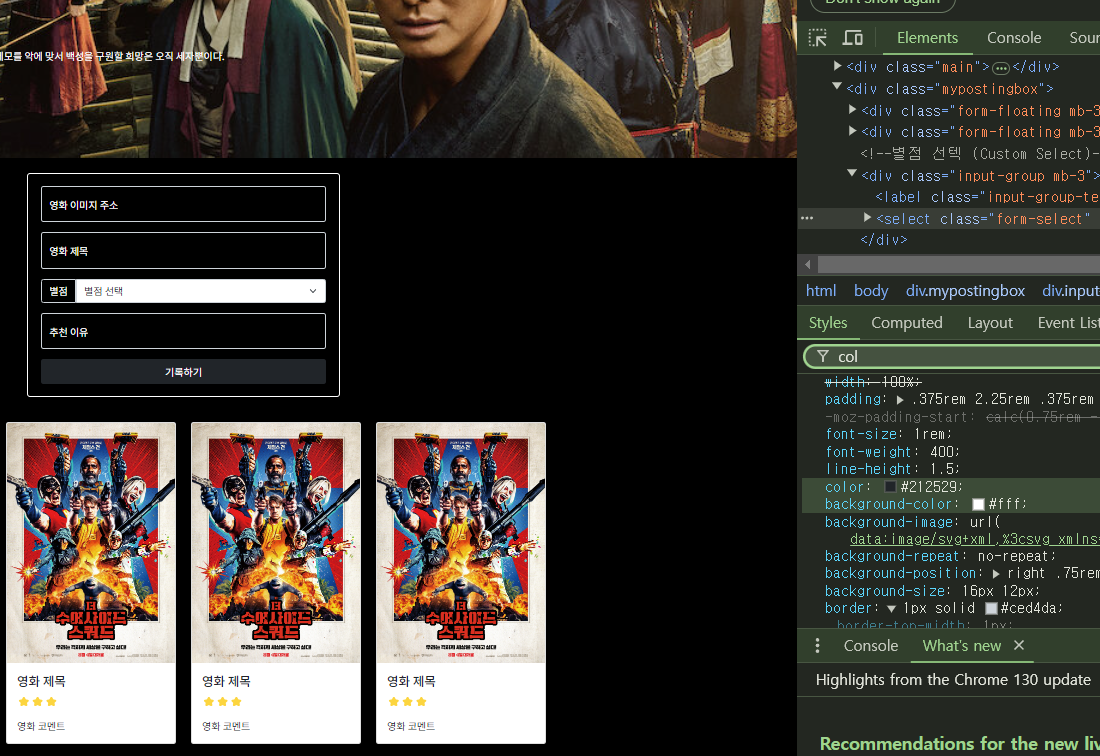Image resolution: width=1100 pixels, height=756 pixels.
Task: Collapse the input-group mb-3 div node
Action: 852,173
